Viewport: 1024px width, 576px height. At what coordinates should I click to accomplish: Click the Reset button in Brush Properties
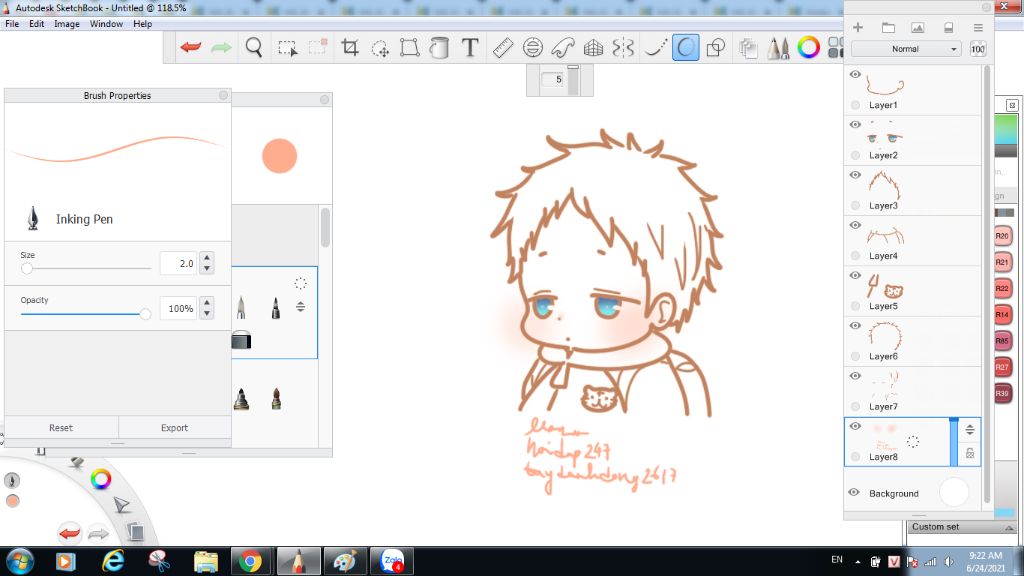(x=61, y=428)
